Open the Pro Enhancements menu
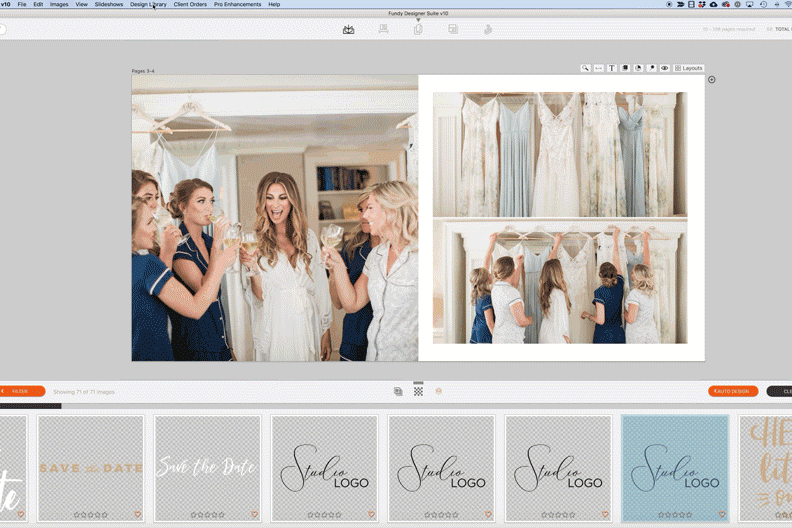 (x=237, y=4)
